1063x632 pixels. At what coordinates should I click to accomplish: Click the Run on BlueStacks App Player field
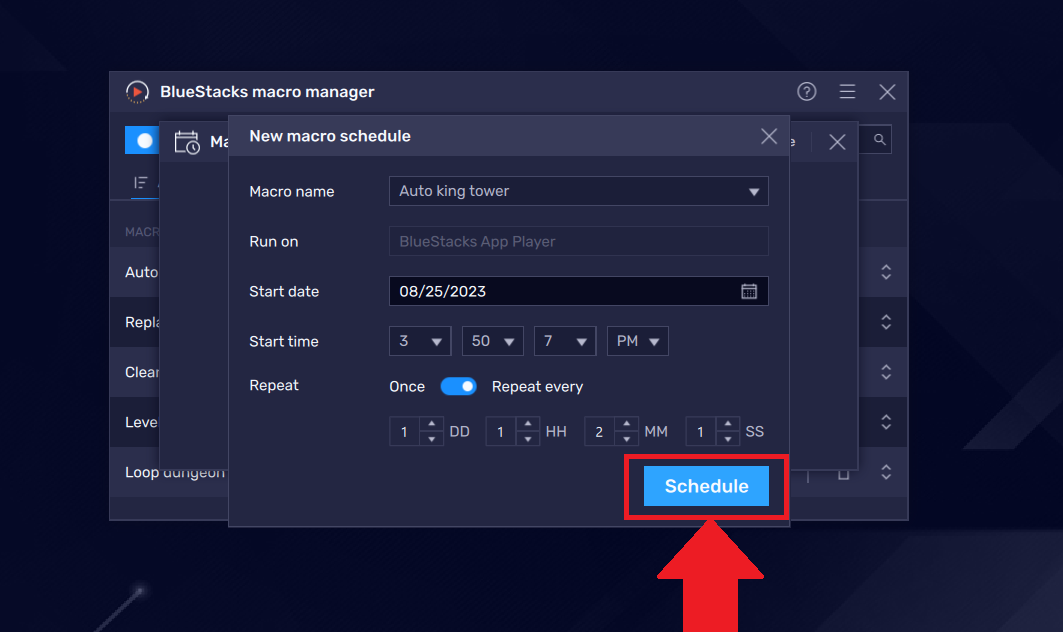tap(578, 241)
